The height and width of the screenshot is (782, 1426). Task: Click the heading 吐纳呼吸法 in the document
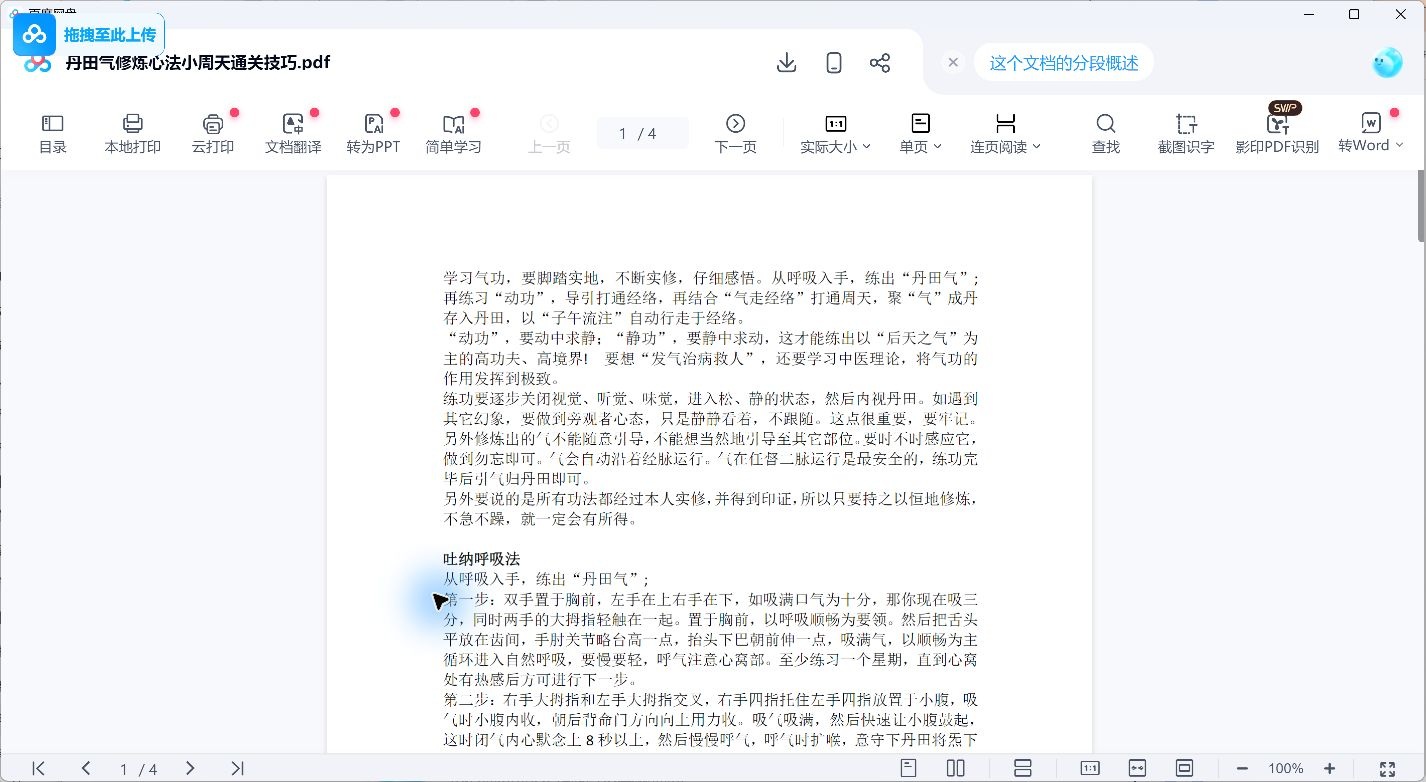[x=482, y=559]
